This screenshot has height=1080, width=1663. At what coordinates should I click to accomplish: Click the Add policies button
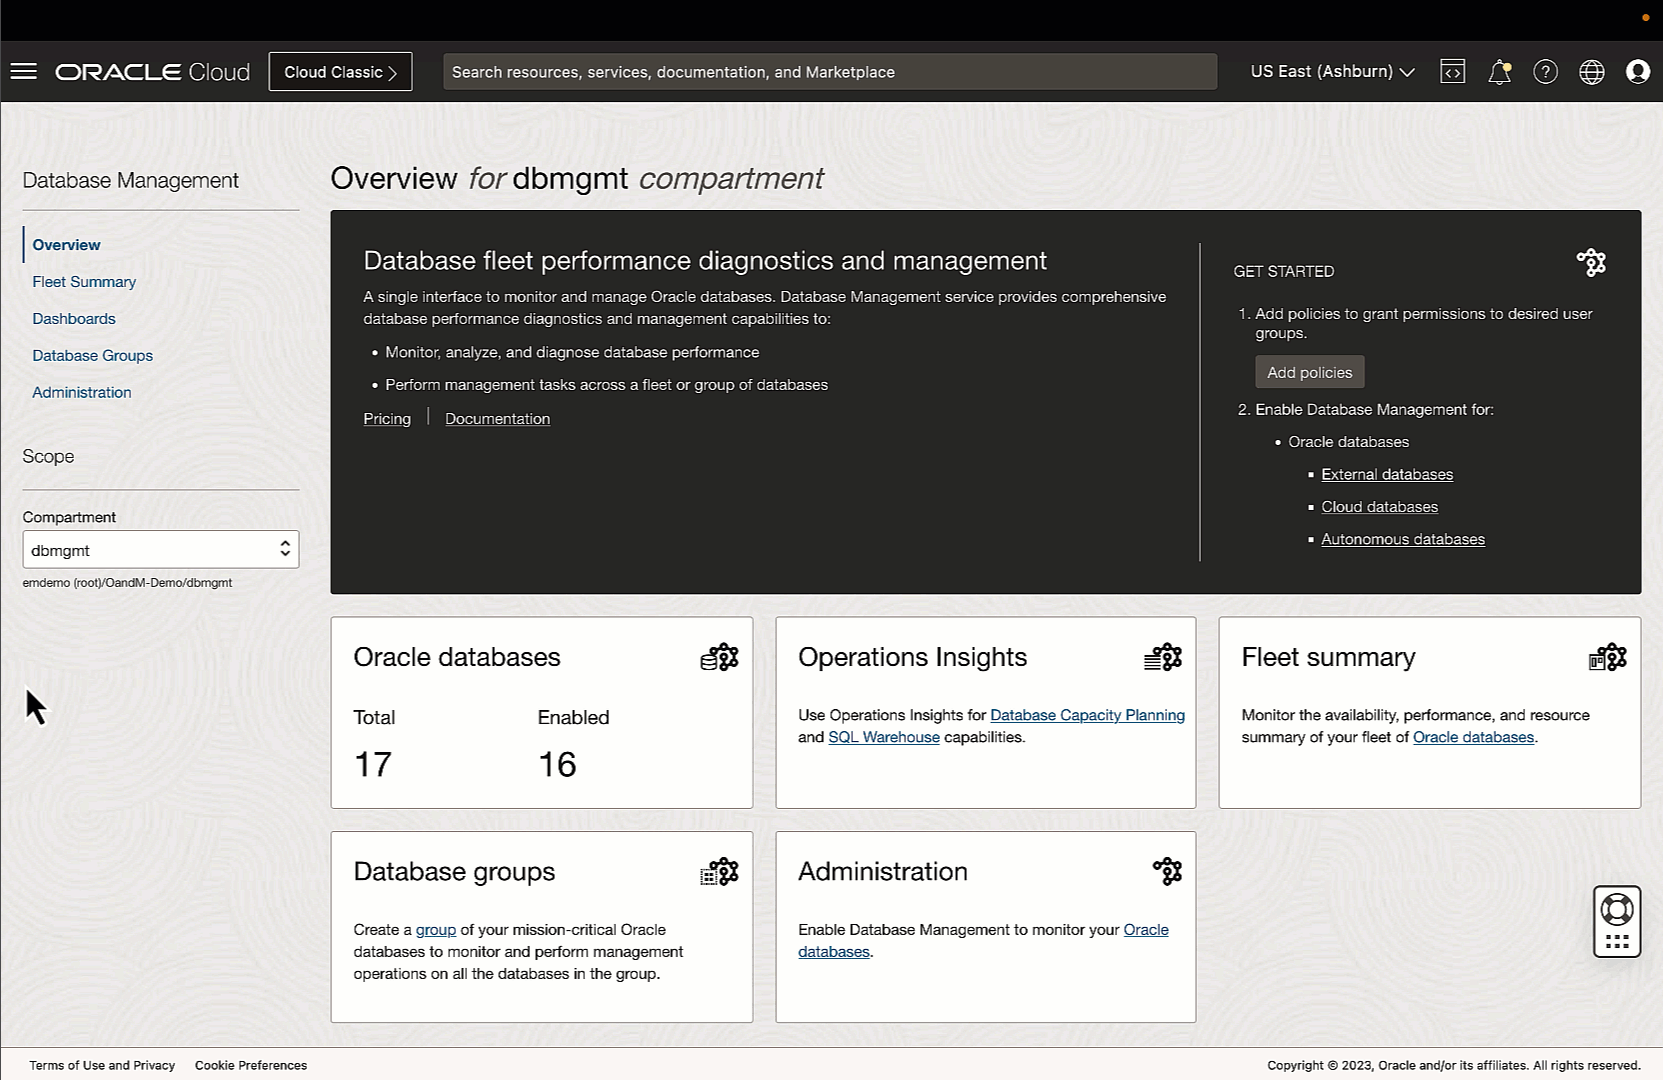(x=1309, y=371)
